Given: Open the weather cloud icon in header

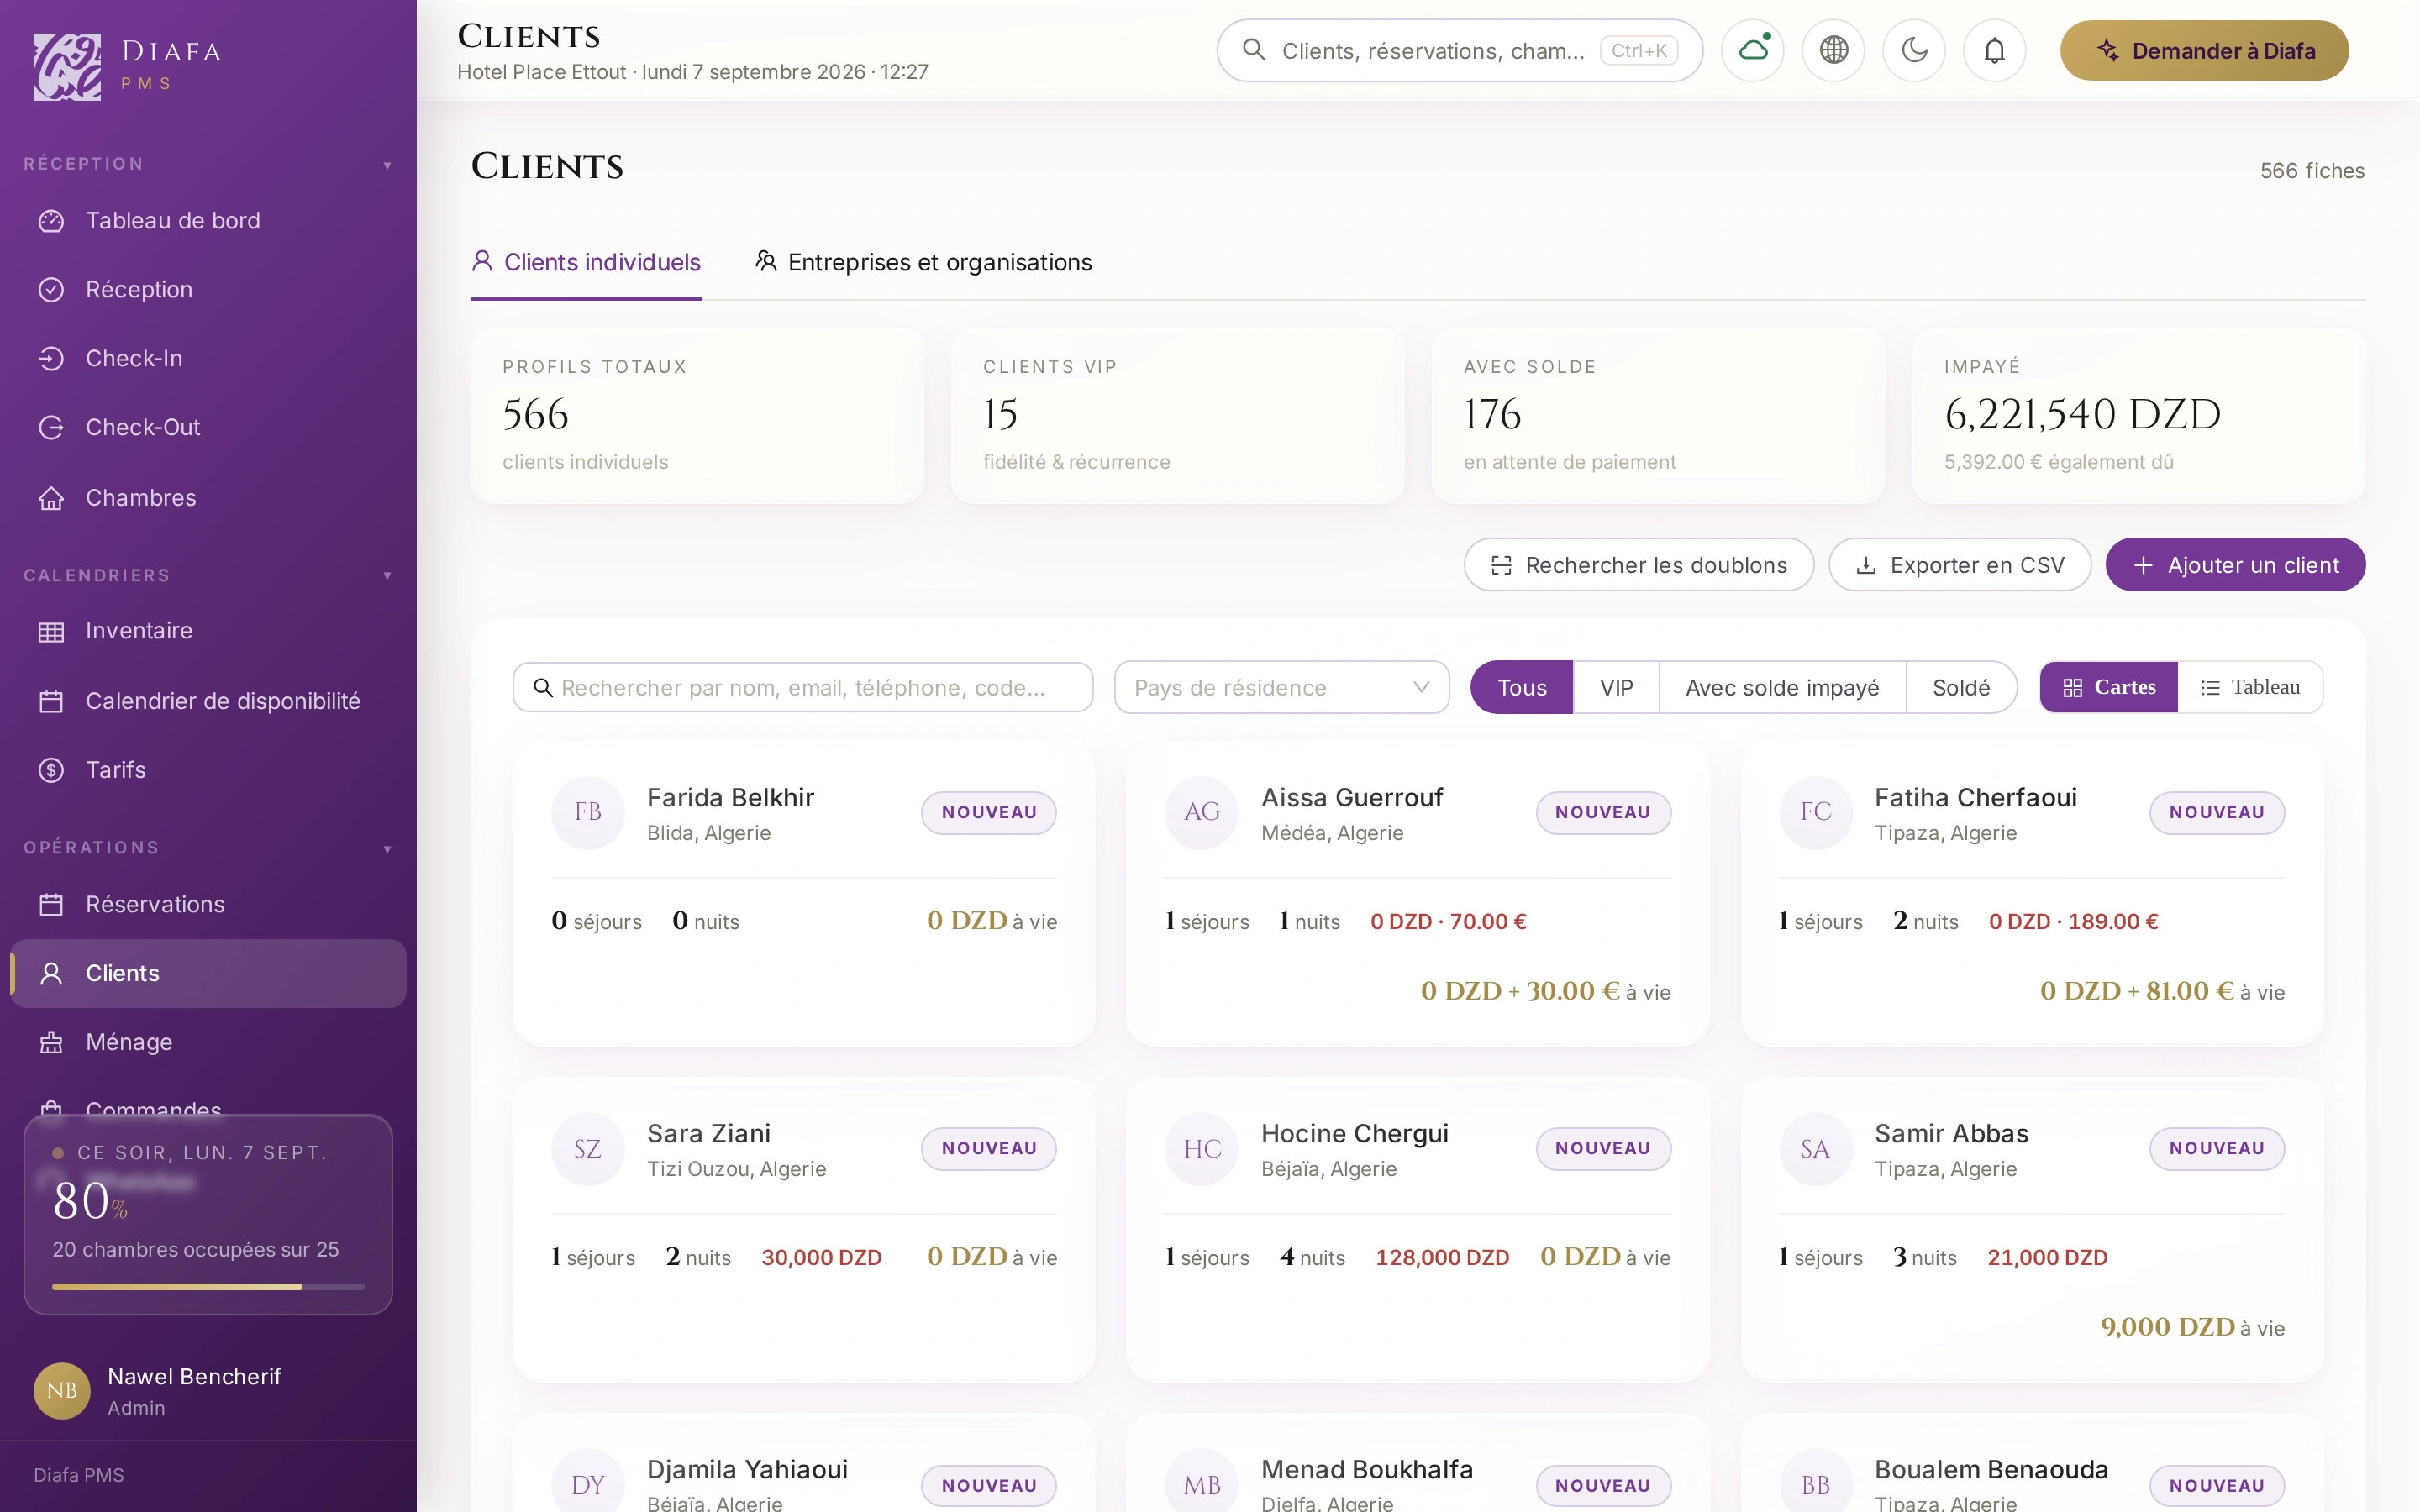Looking at the screenshot, I should pos(1753,50).
